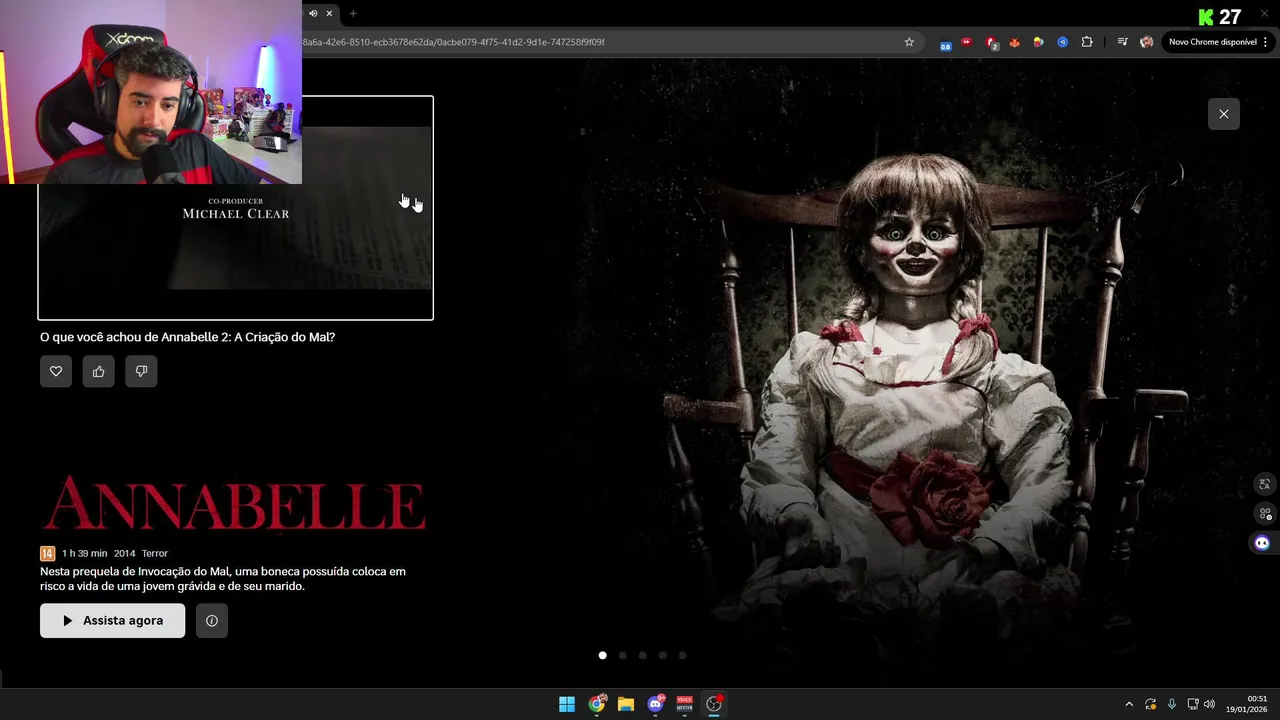Click the thumbs down rating icon
Viewport: 1280px width, 720px height.
pyautogui.click(x=141, y=371)
